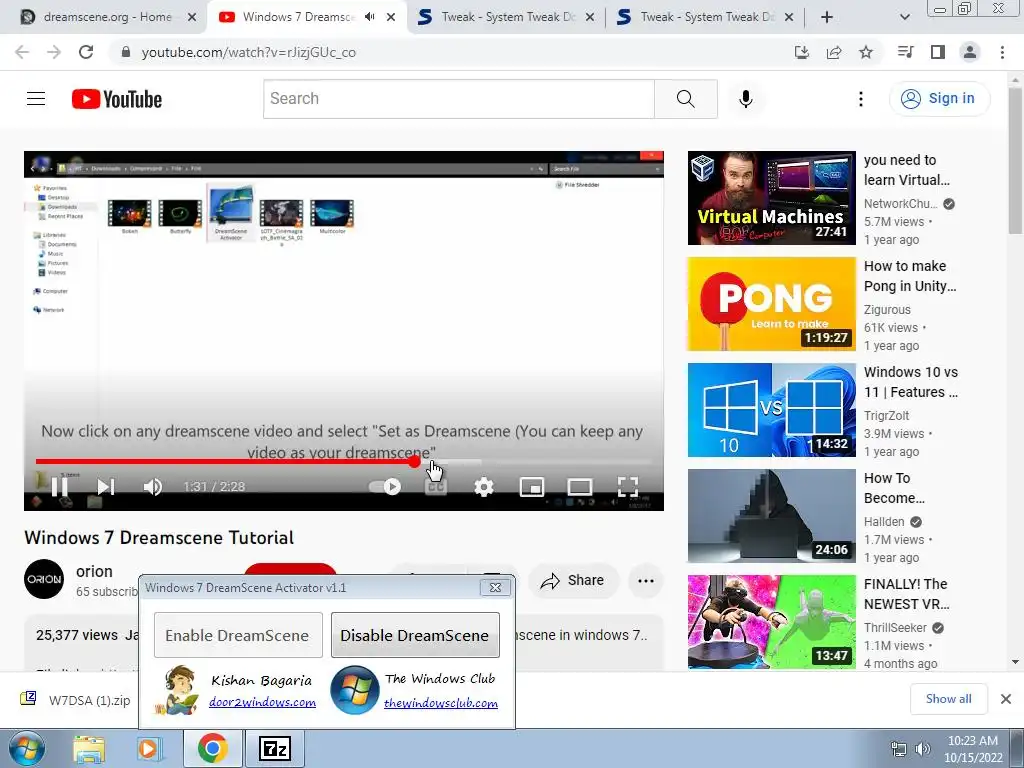This screenshot has height=768, width=1024.
Task: Expand the tab search dropdown arrow
Action: pos(904,17)
